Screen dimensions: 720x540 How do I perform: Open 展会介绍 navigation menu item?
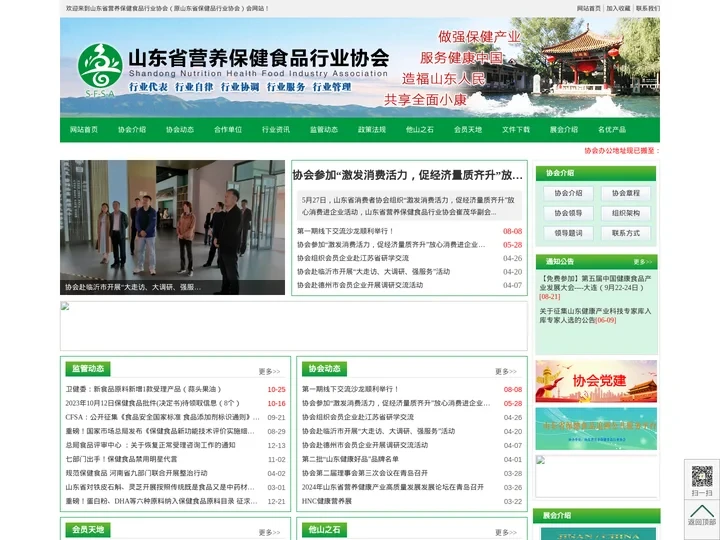tap(564, 129)
